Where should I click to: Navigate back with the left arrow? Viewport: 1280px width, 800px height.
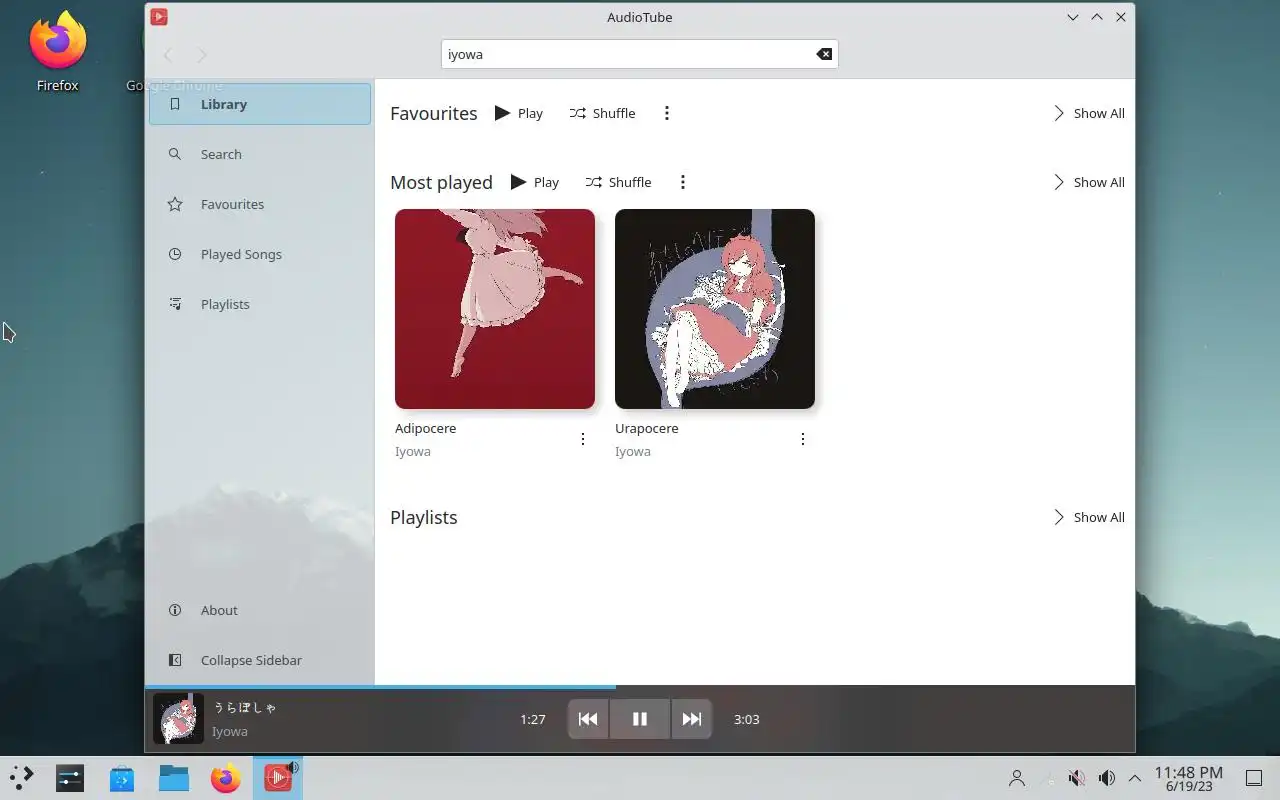pyautogui.click(x=168, y=54)
